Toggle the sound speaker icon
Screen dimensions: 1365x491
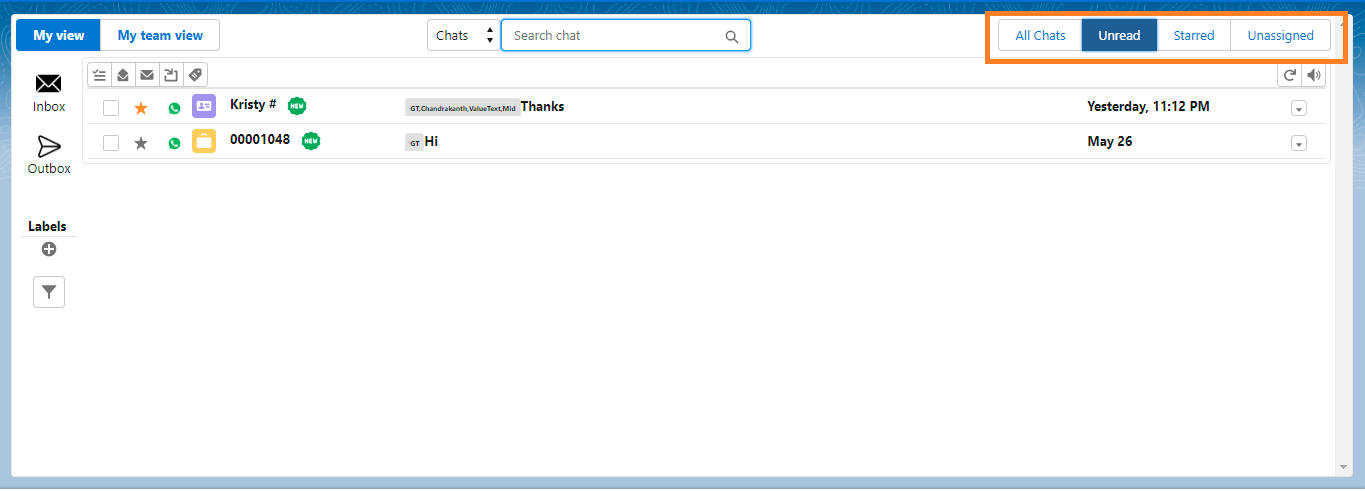click(x=1314, y=75)
